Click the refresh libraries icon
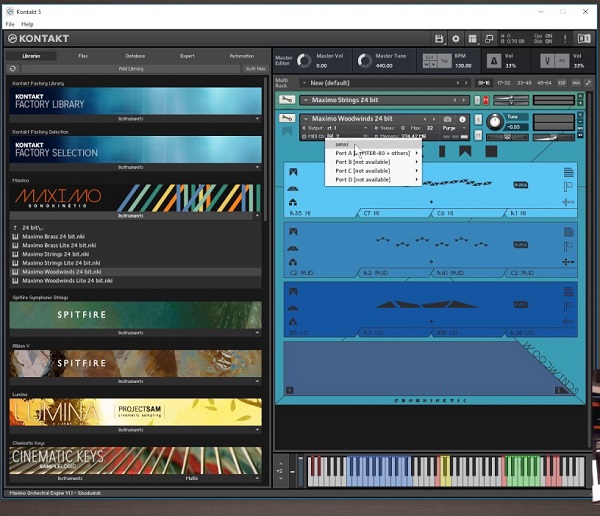The height and width of the screenshot is (516, 600). (x=13, y=69)
